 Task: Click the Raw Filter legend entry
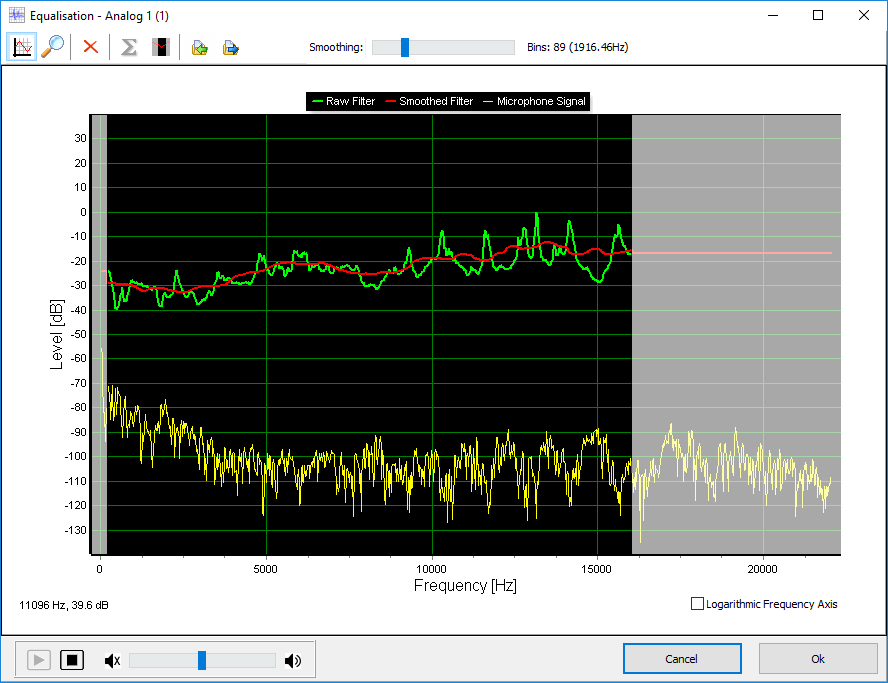pyautogui.click(x=343, y=101)
